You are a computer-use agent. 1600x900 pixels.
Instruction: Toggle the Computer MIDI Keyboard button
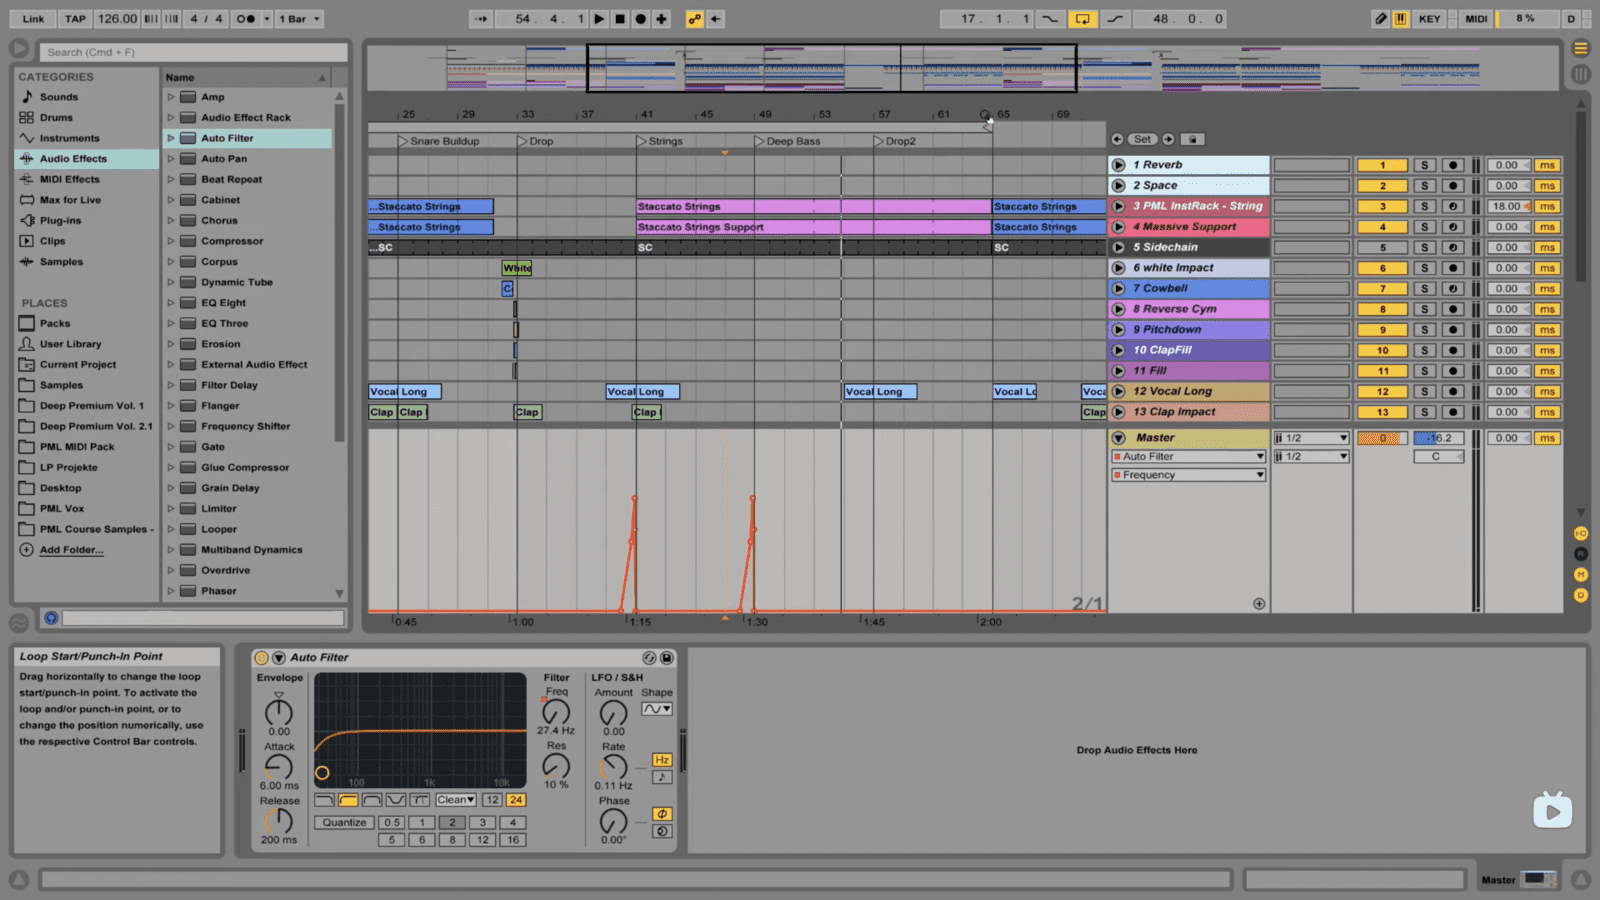(x=1401, y=19)
